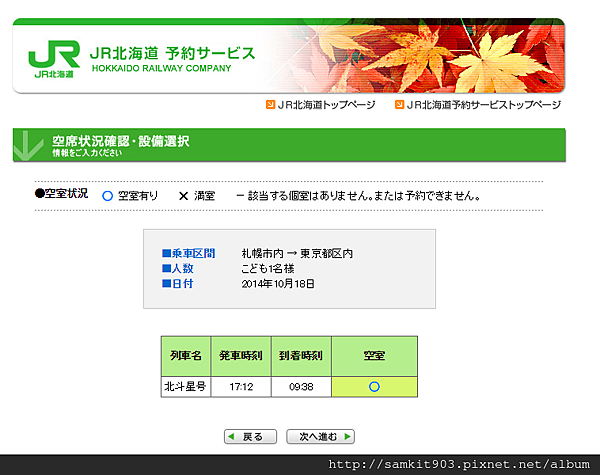Click the 17:12 departure time cell

241,387
